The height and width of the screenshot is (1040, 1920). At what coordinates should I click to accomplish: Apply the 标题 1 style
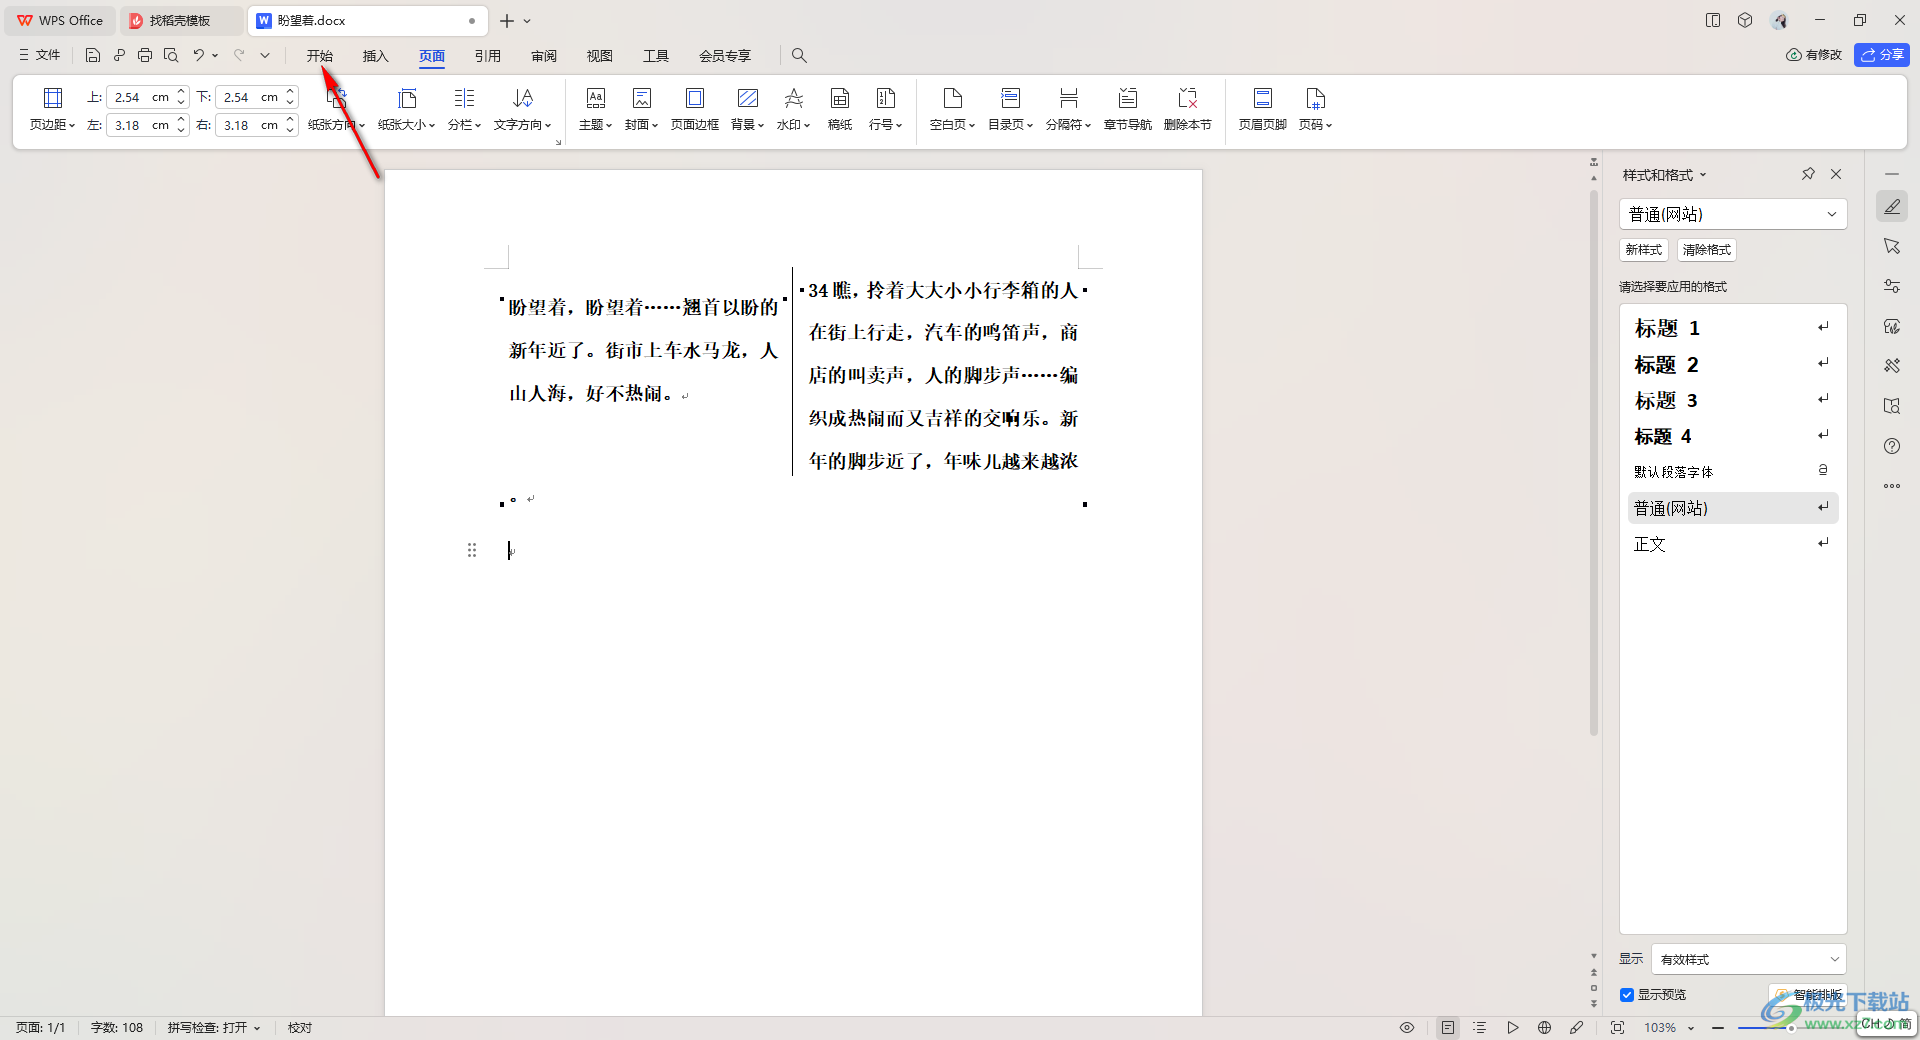[1733, 328]
